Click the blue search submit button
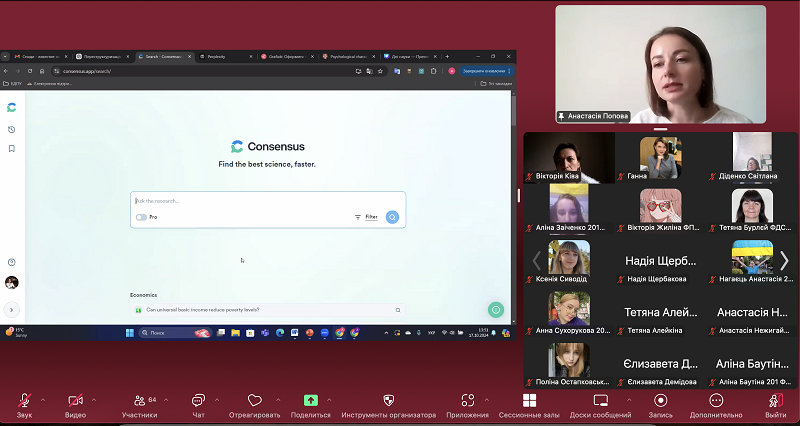The width and height of the screenshot is (800, 426). (392, 217)
